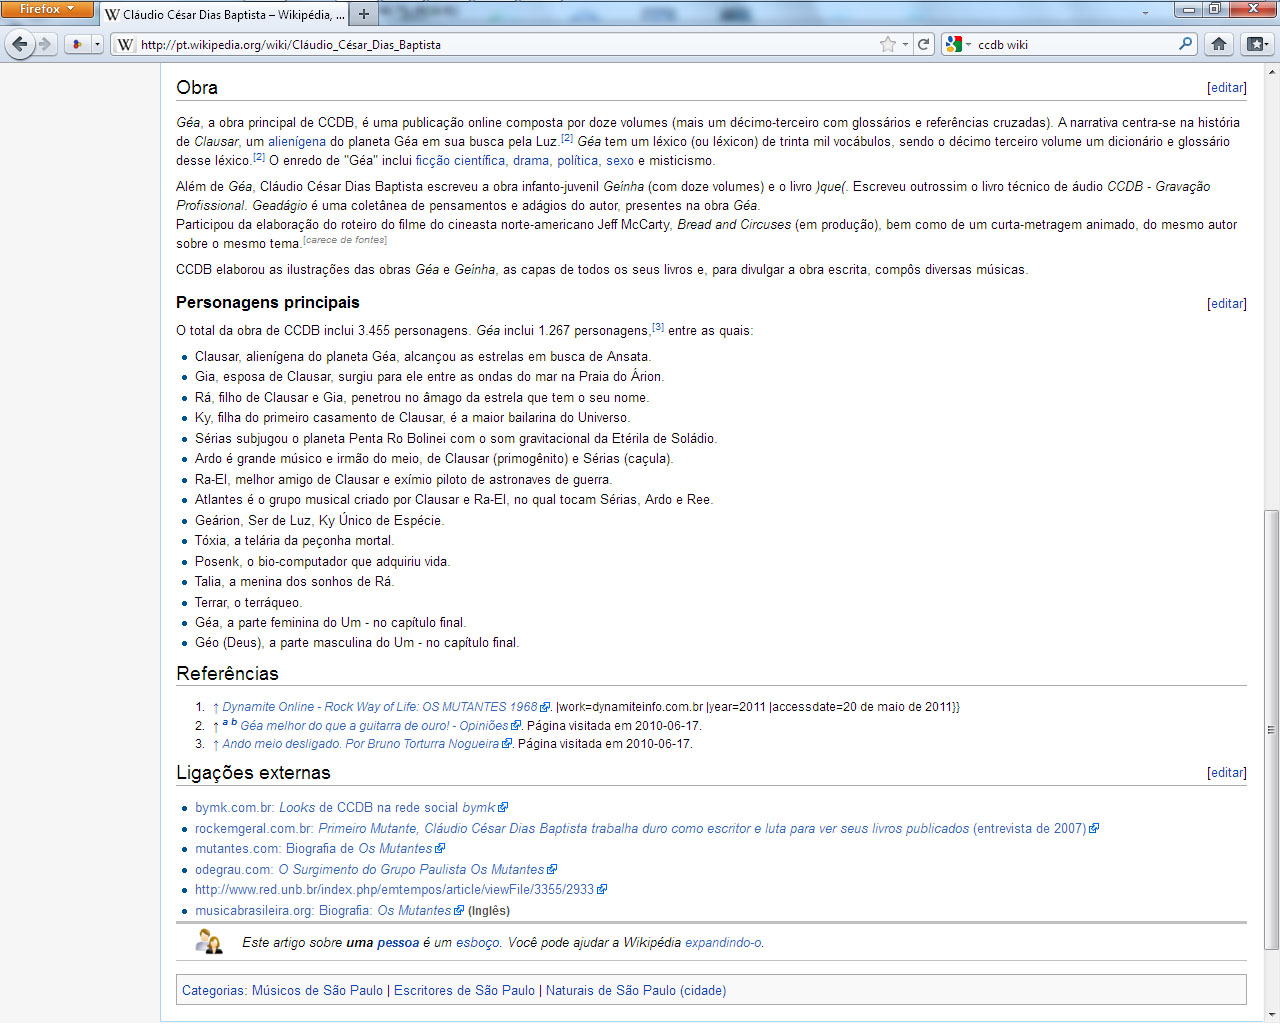Open the Escritores de São Paulo category
Image resolution: width=1280 pixels, height=1024 pixels.
464,991
